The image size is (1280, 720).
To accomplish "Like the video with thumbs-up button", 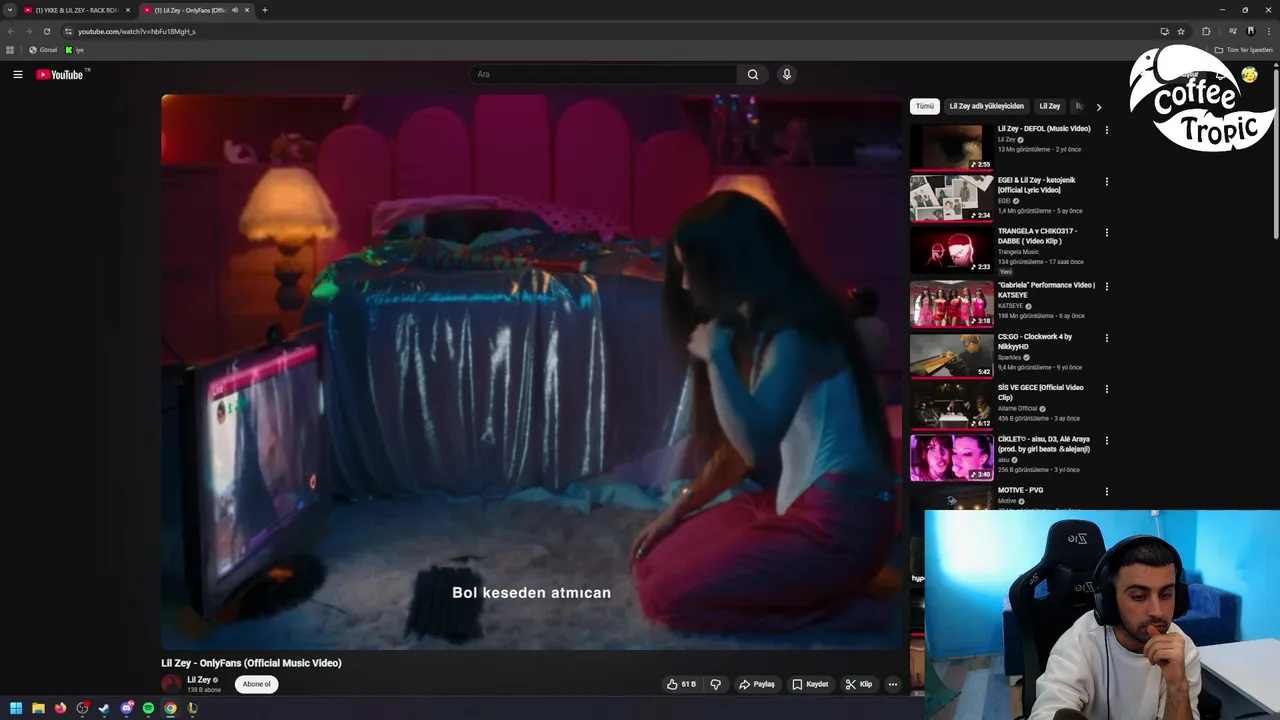I will (x=682, y=684).
